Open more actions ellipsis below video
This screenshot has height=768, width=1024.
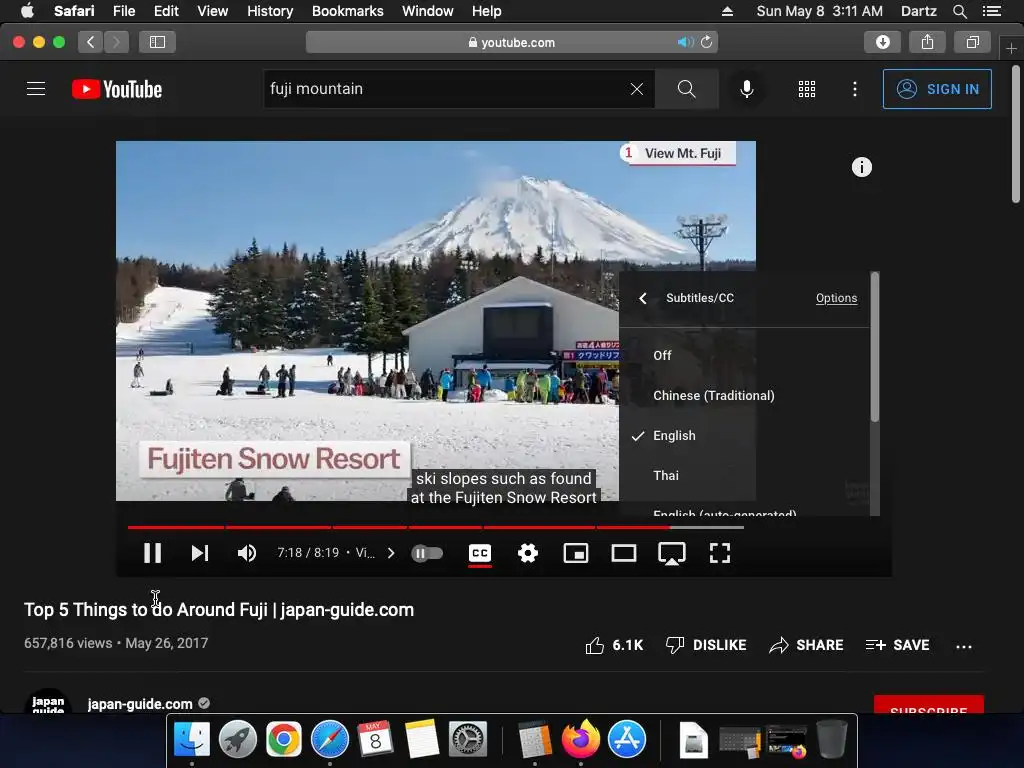(963, 647)
